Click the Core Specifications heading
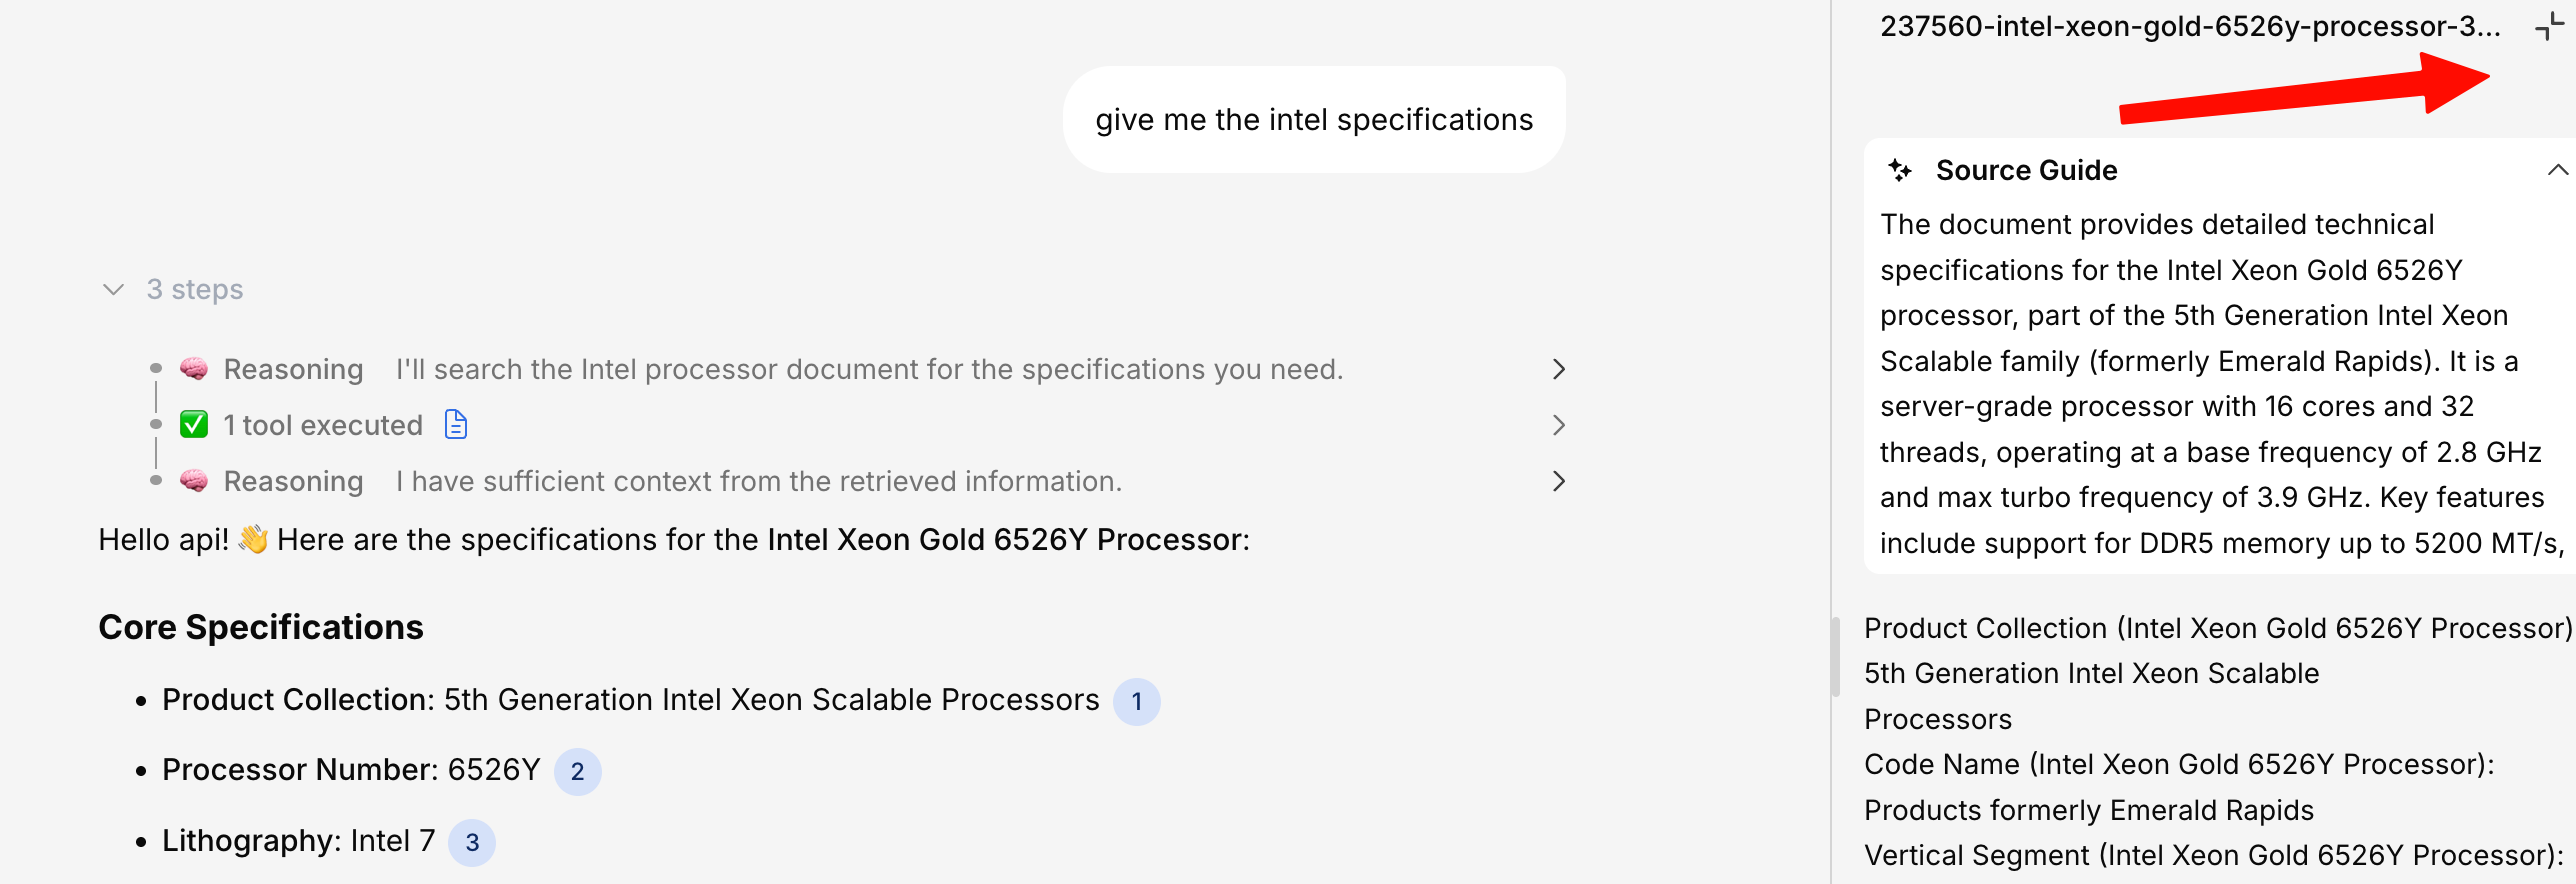This screenshot has height=884, width=2576. (261, 628)
